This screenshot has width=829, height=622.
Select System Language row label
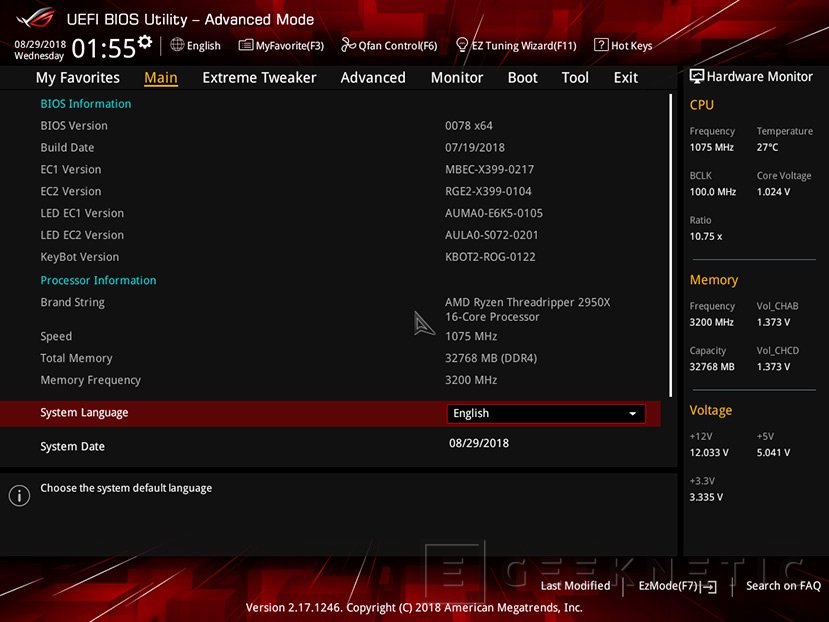click(84, 413)
